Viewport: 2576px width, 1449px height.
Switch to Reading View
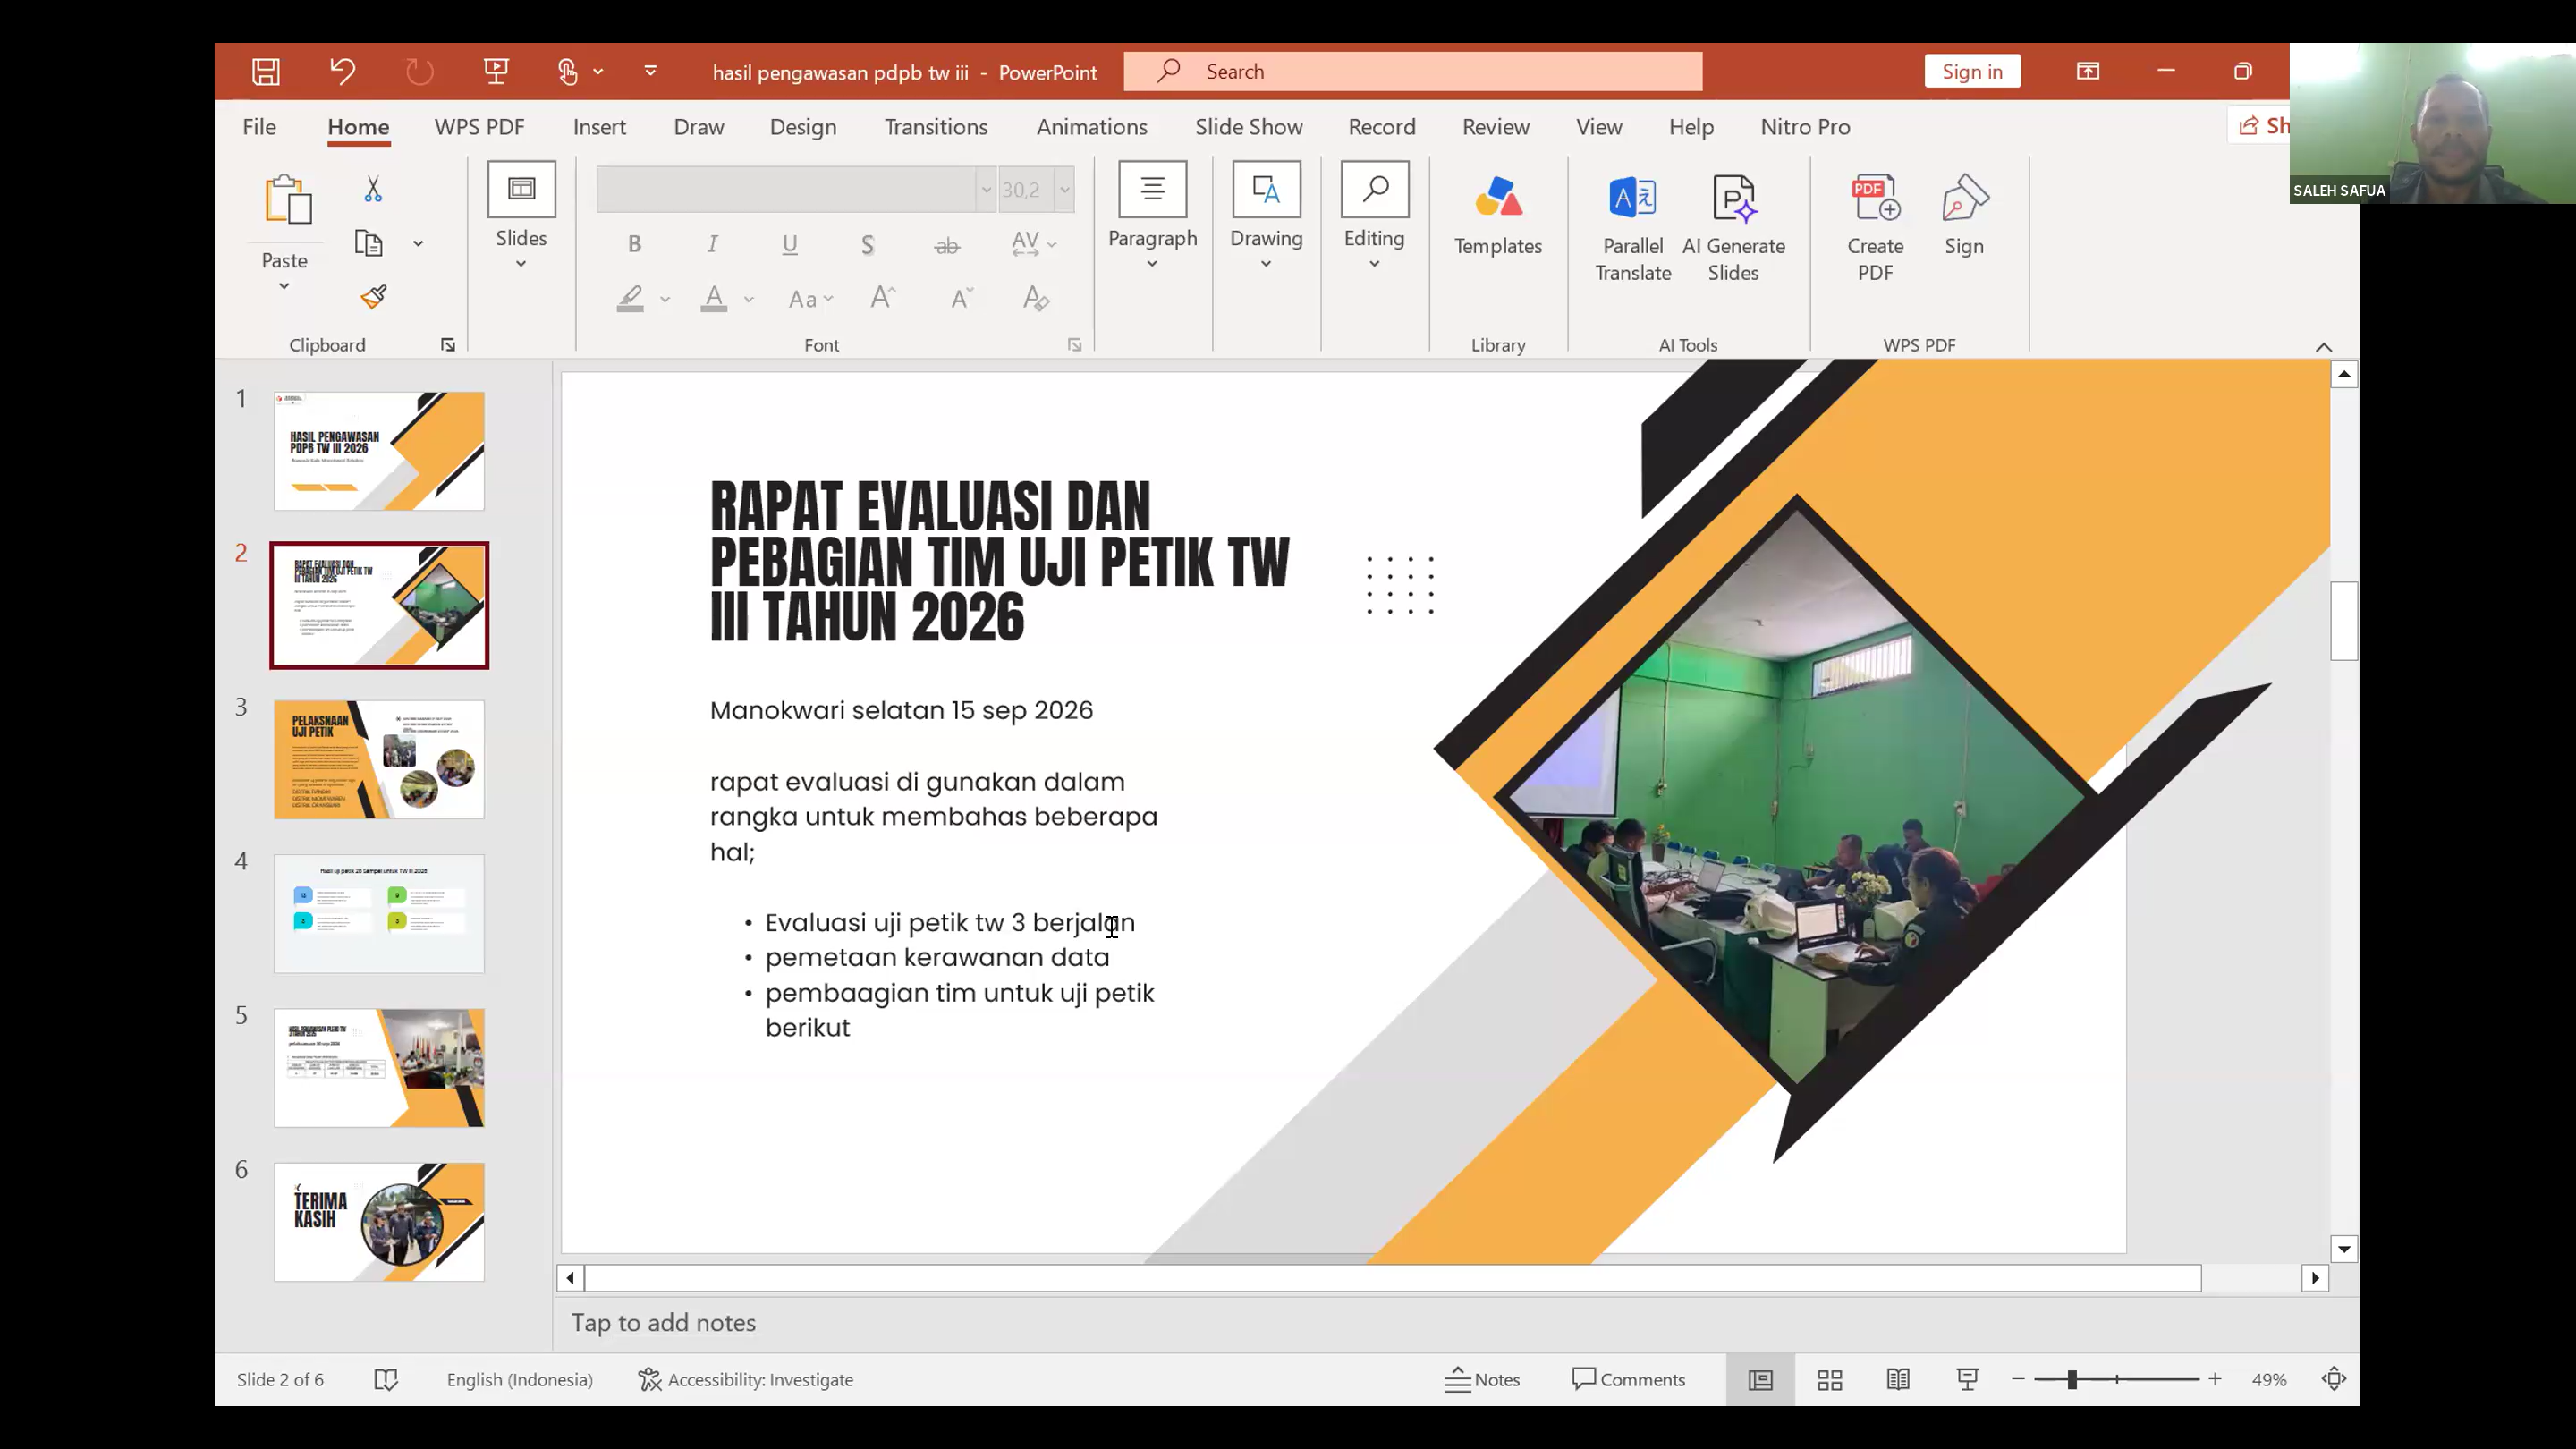pyautogui.click(x=1898, y=1380)
